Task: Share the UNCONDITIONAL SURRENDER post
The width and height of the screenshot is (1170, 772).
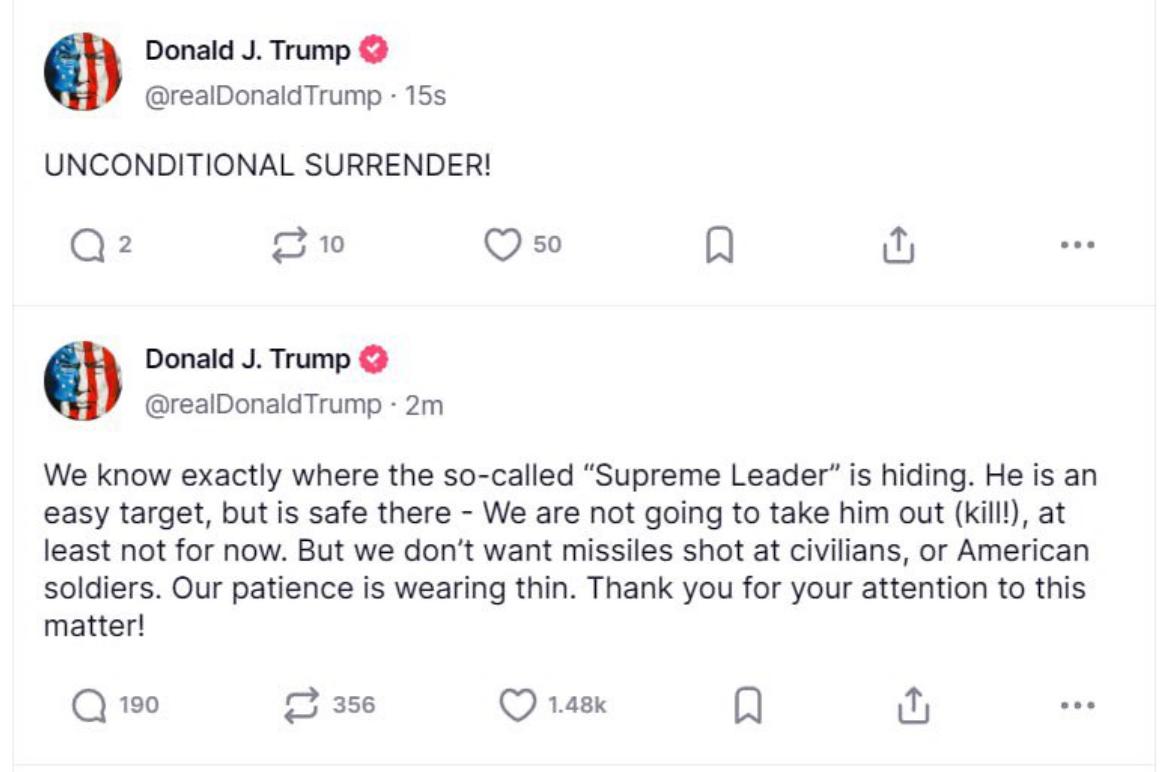Action: coord(898,245)
